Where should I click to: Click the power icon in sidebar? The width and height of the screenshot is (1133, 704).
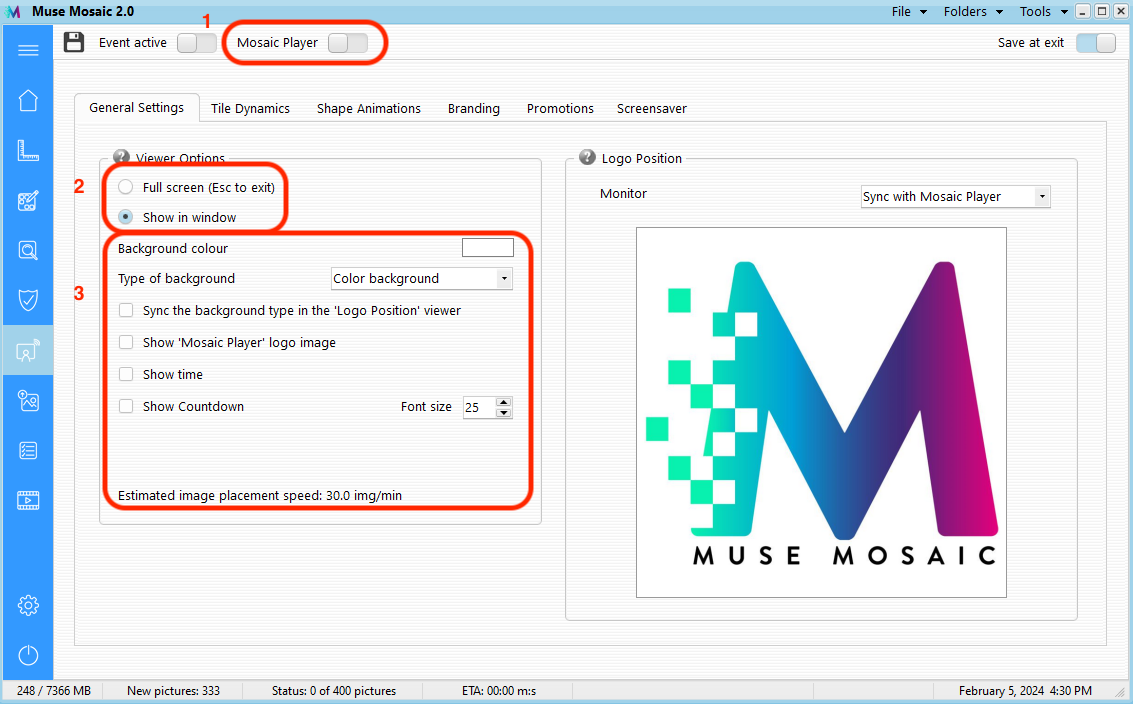pos(28,655)
